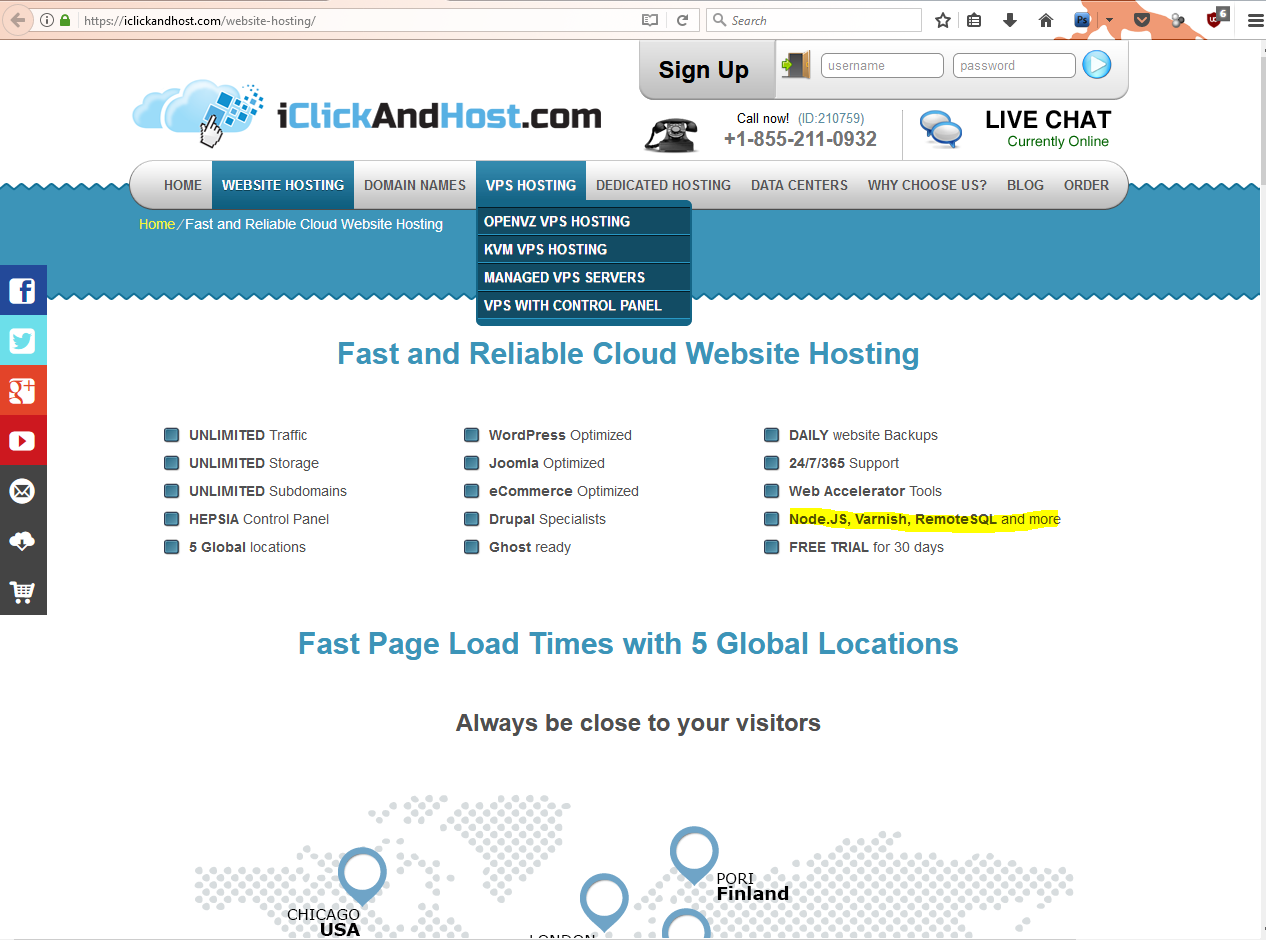
Task: Reload the page with the refresh icon
Action: [683, 20]
